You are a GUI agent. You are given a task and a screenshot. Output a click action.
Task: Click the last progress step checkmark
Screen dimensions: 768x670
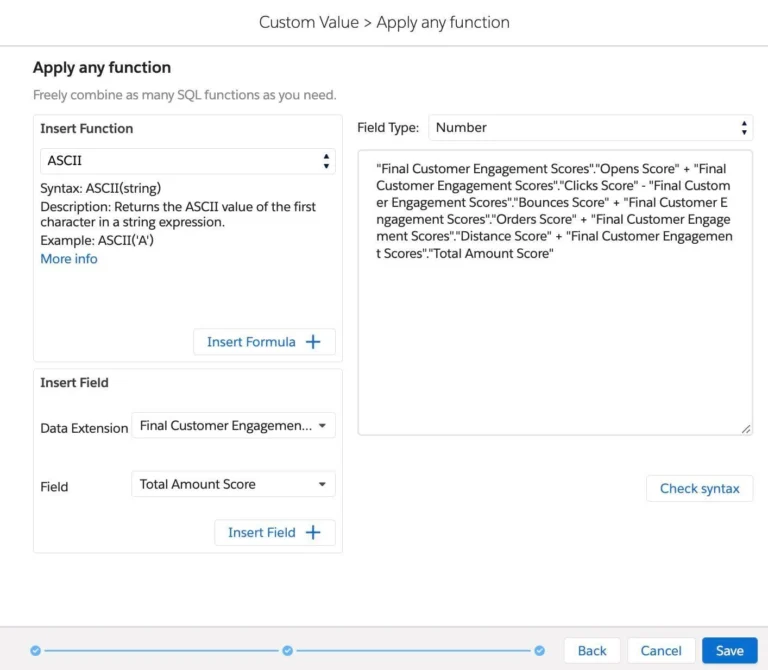coord(539,651)
